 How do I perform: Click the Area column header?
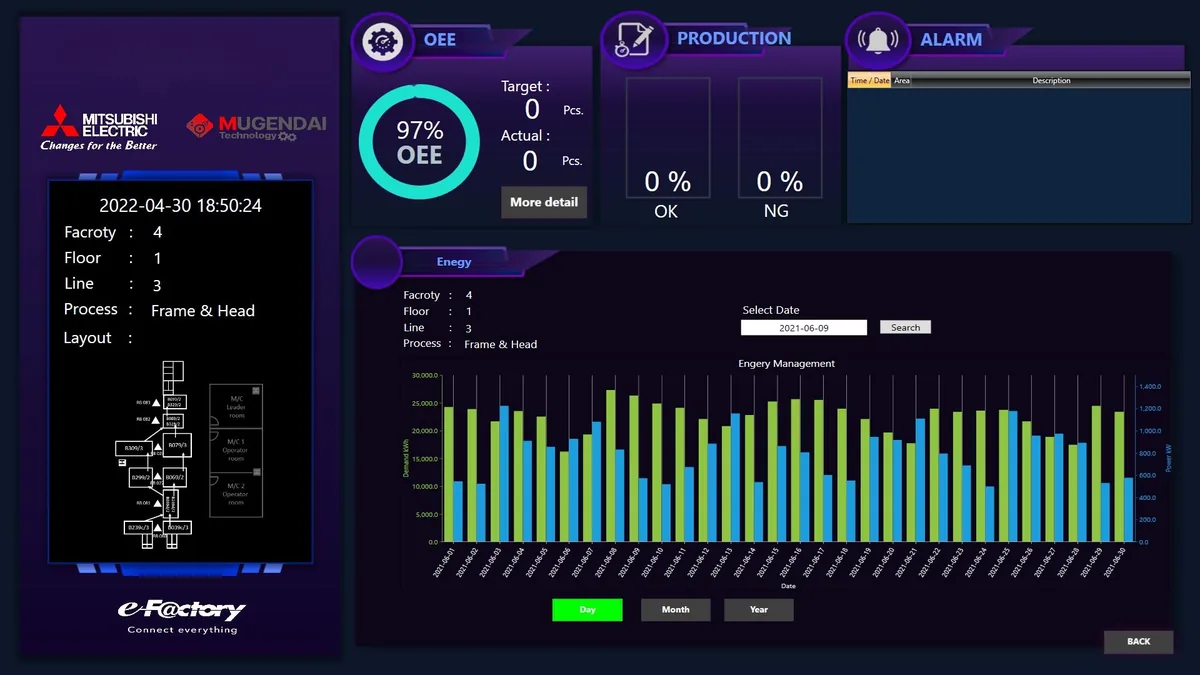(x=902, y=81)
